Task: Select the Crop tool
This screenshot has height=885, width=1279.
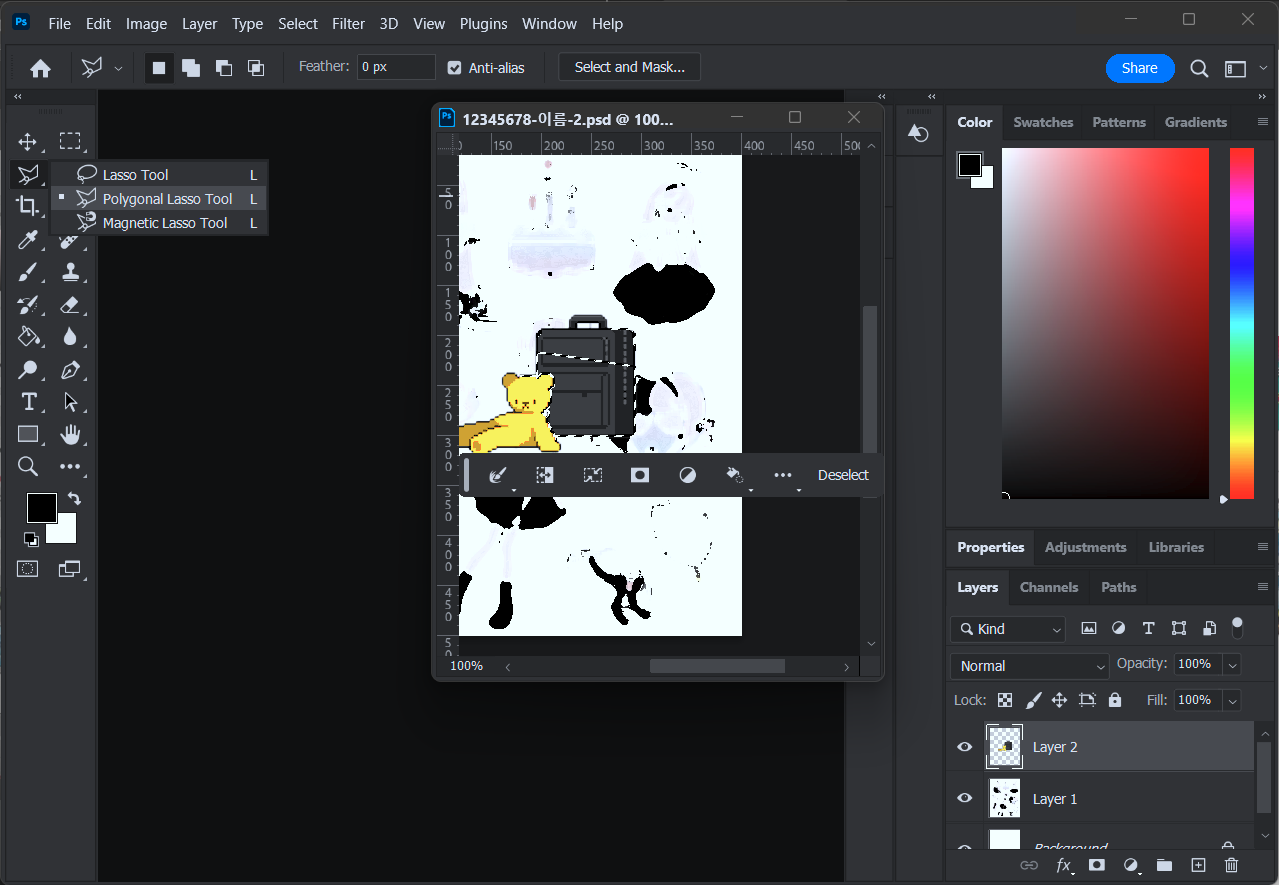Action: pyautogui.click(x=28, y=206)
